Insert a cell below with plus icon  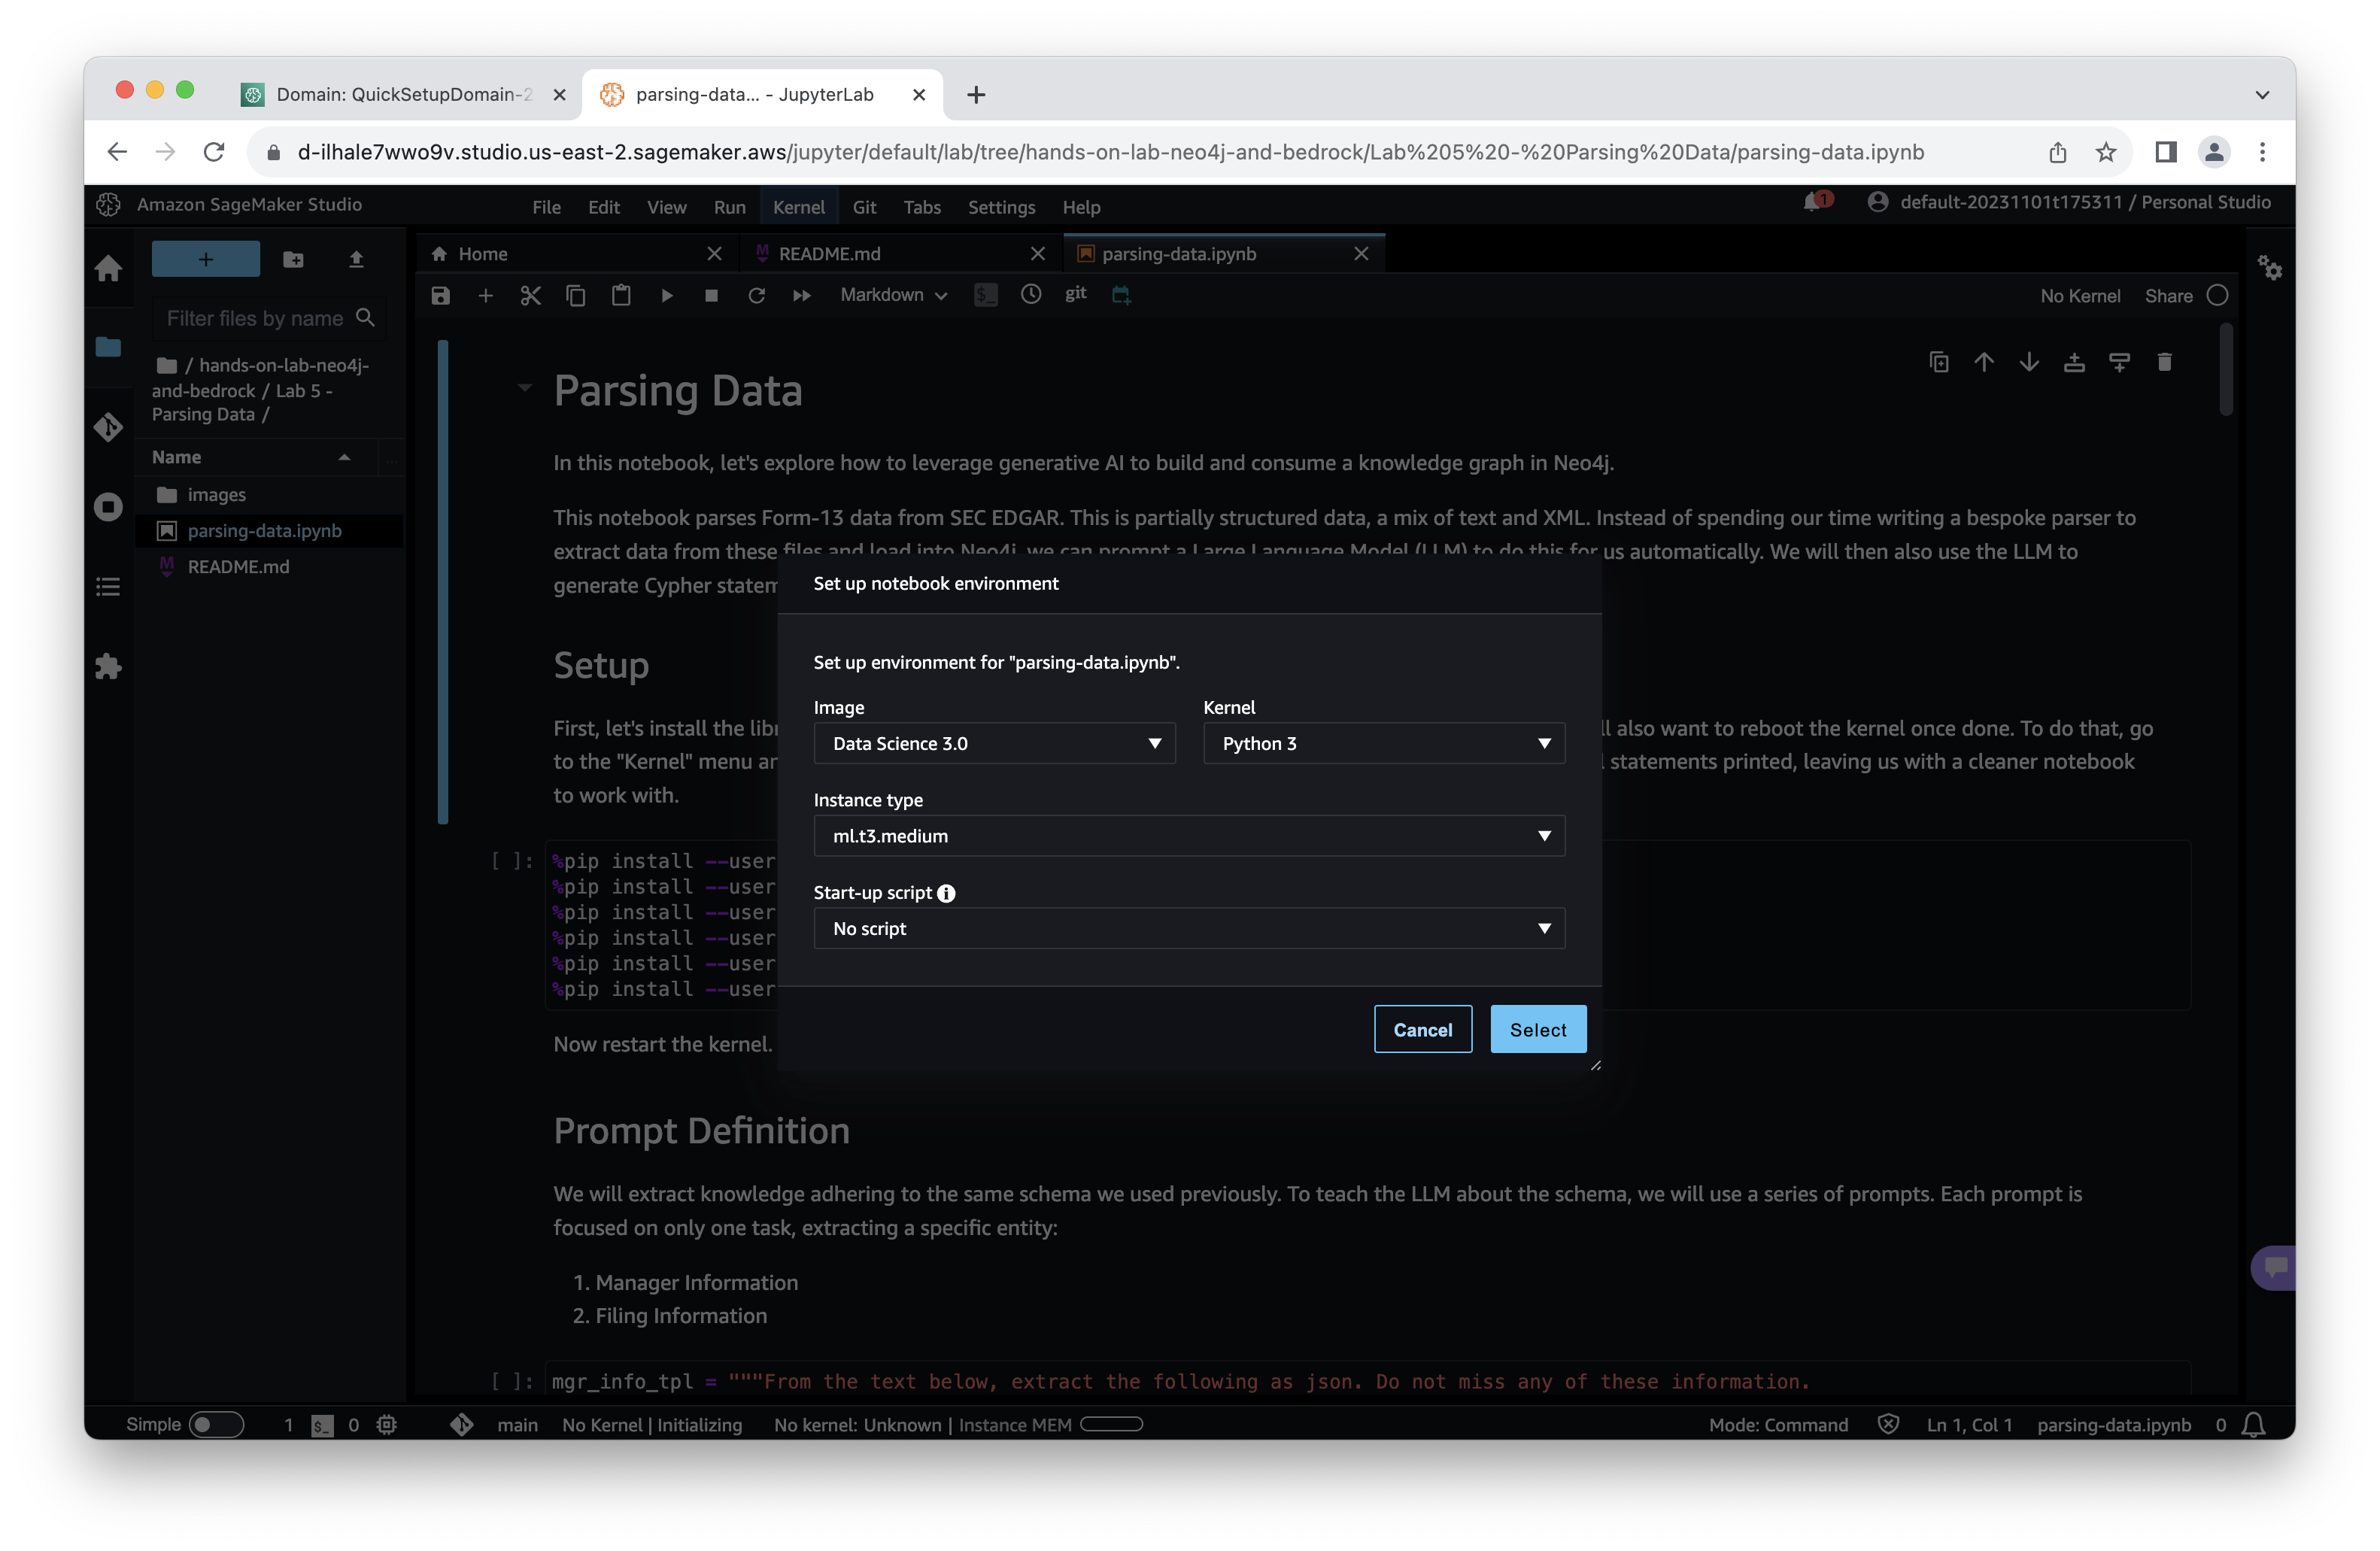[x=485, y=295]
